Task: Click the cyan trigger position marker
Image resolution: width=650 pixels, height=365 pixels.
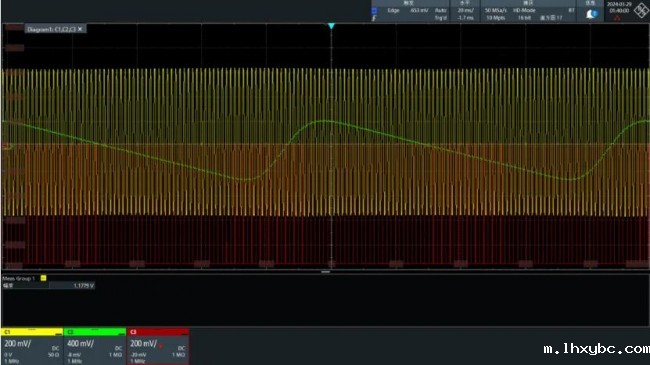Action: pos(331,26)
